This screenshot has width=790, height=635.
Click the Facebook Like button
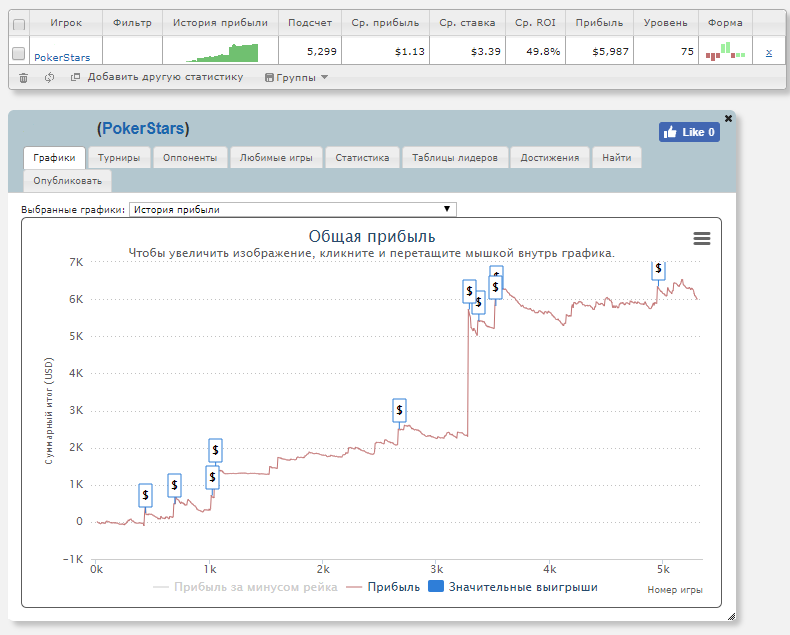[688, 132]
